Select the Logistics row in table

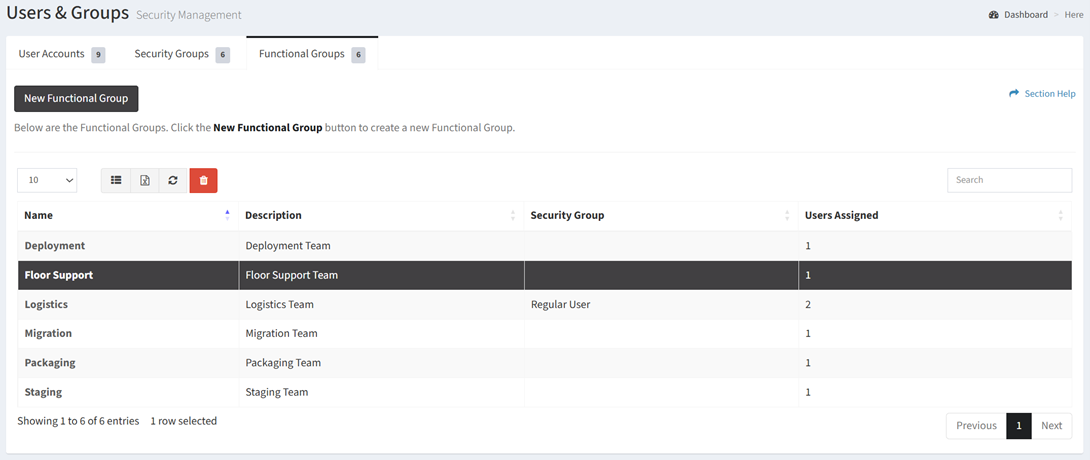[x=544, y=304]
